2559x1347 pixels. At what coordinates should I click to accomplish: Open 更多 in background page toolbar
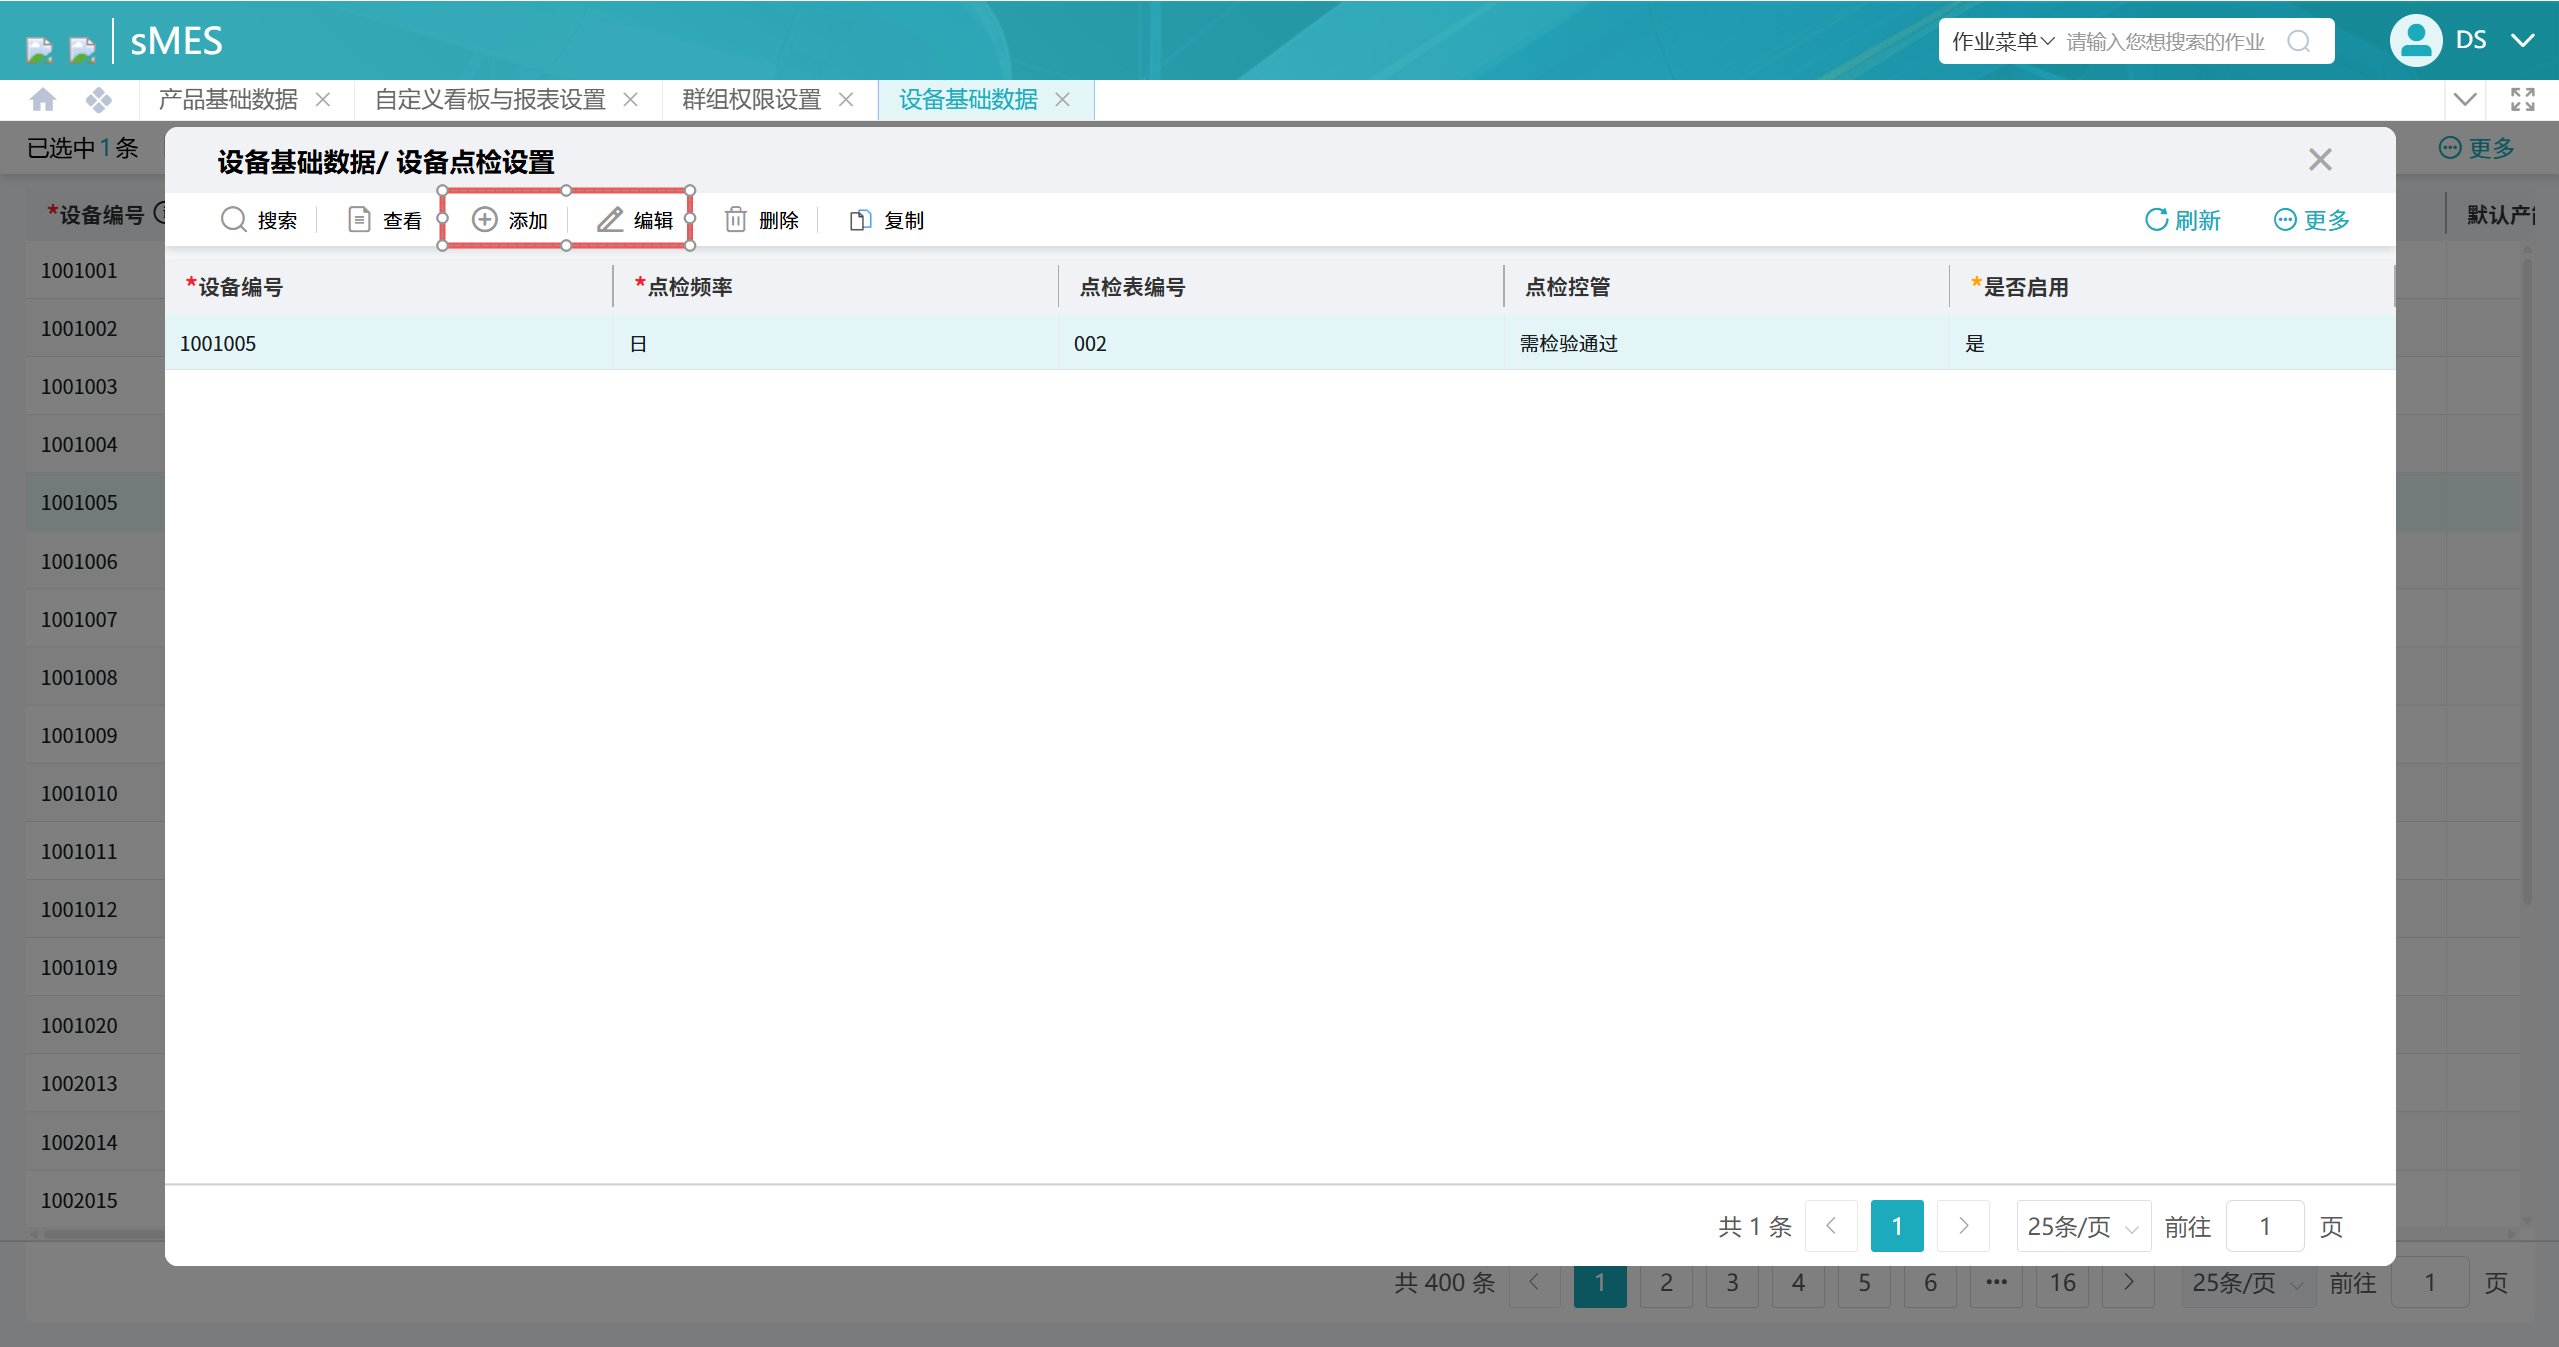point(2476,148)
